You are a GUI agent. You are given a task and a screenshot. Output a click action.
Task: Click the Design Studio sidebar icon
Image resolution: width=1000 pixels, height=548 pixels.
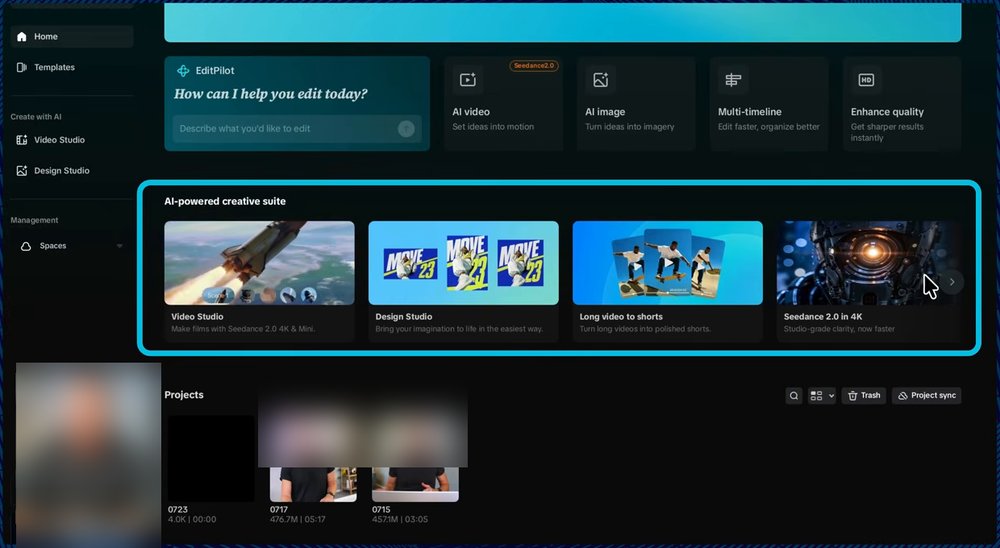(x=22, y=170)
